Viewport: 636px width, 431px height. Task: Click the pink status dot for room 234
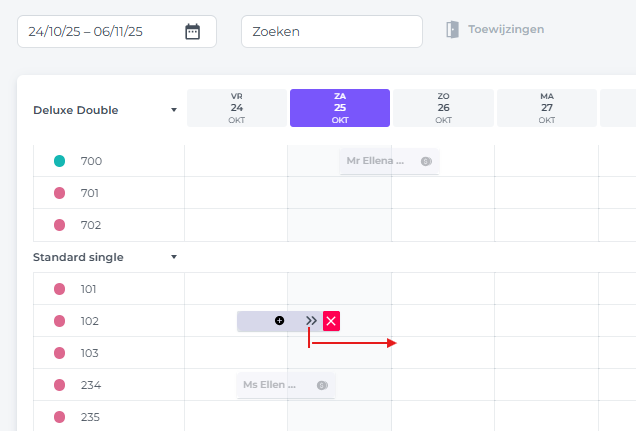tap(59, 385)
